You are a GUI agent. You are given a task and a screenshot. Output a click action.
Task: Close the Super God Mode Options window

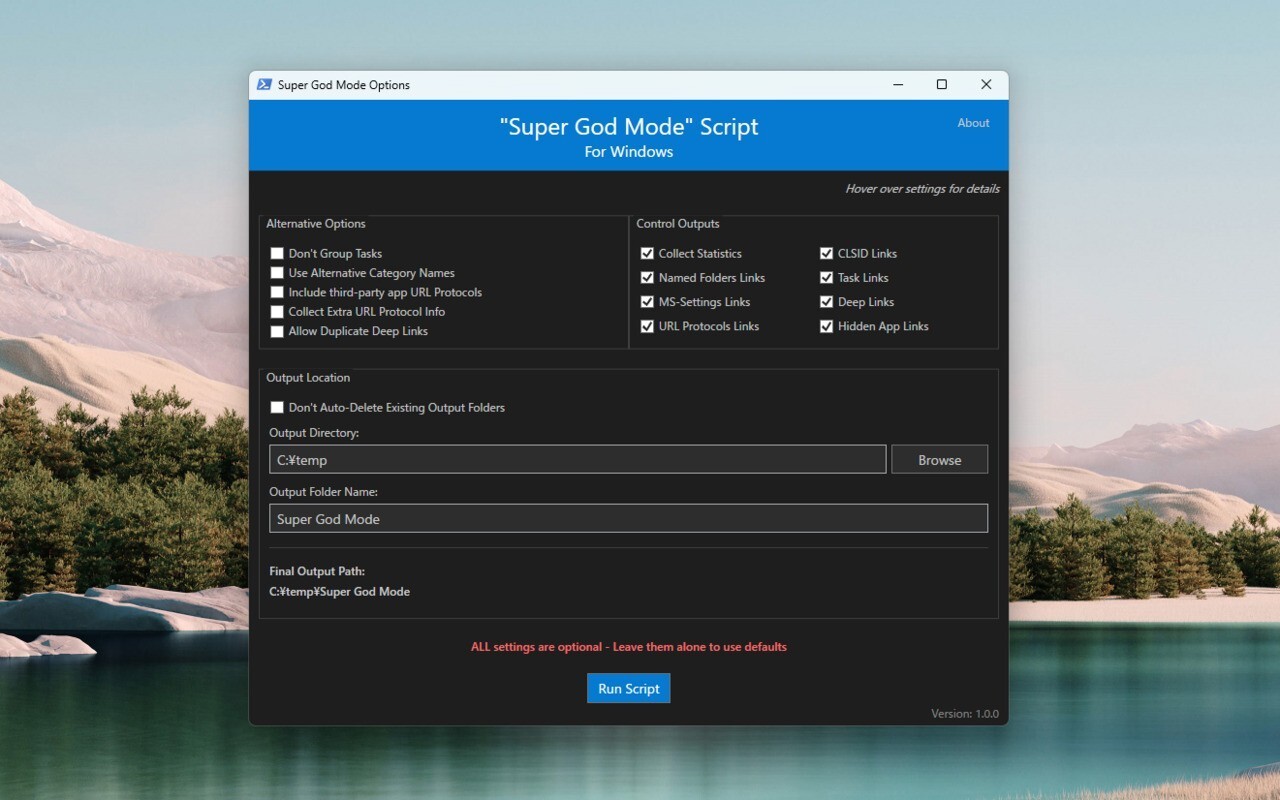coord(986,85)
